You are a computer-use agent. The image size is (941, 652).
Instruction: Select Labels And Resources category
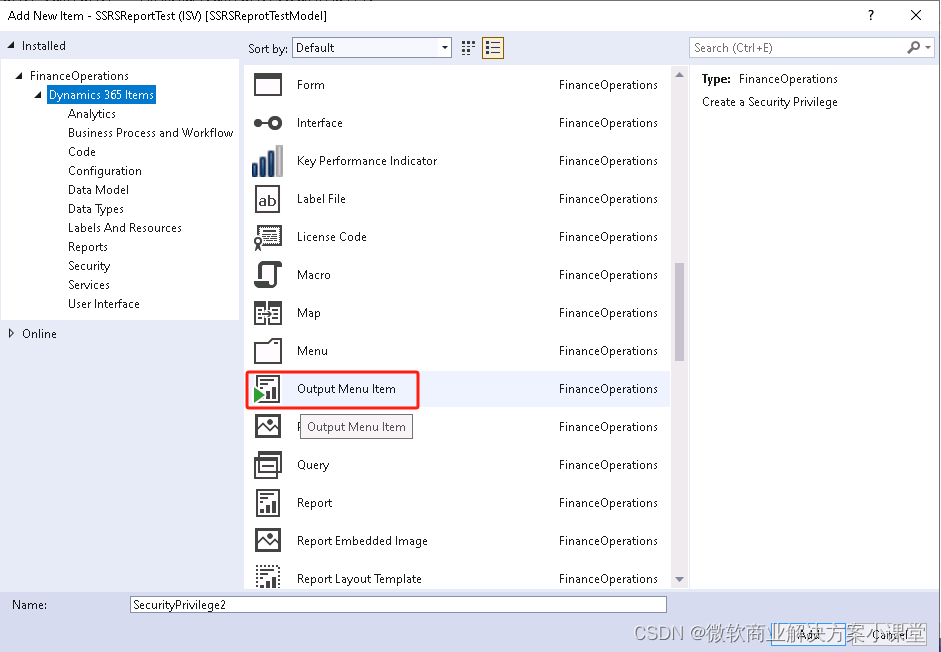pos(125,228)
